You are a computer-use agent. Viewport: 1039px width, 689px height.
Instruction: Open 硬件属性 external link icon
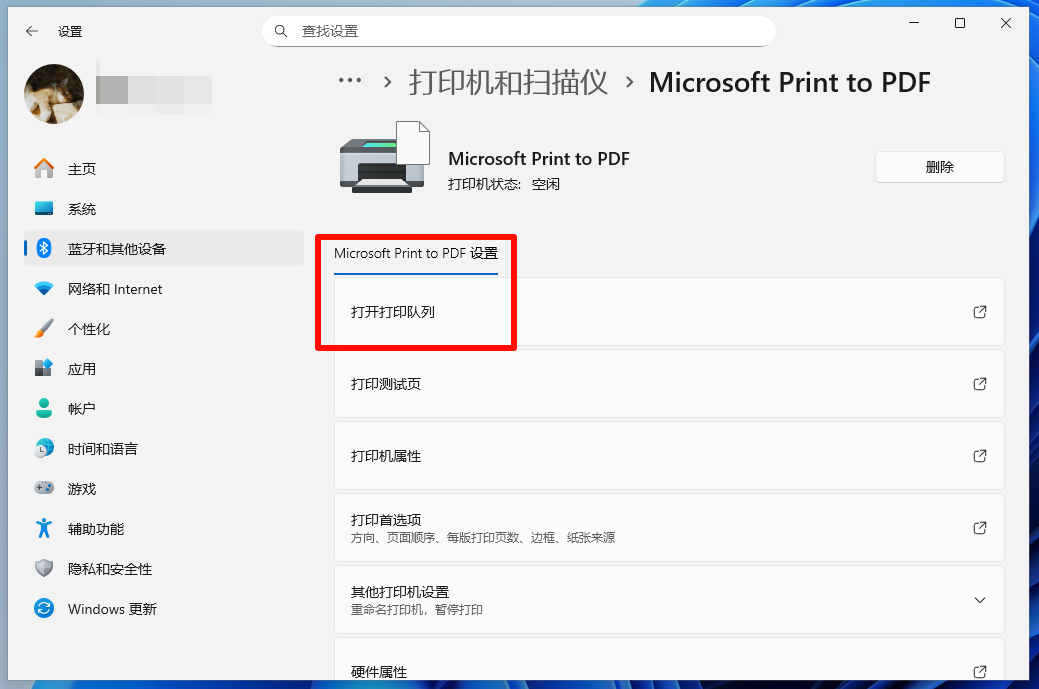coord(980,672)
